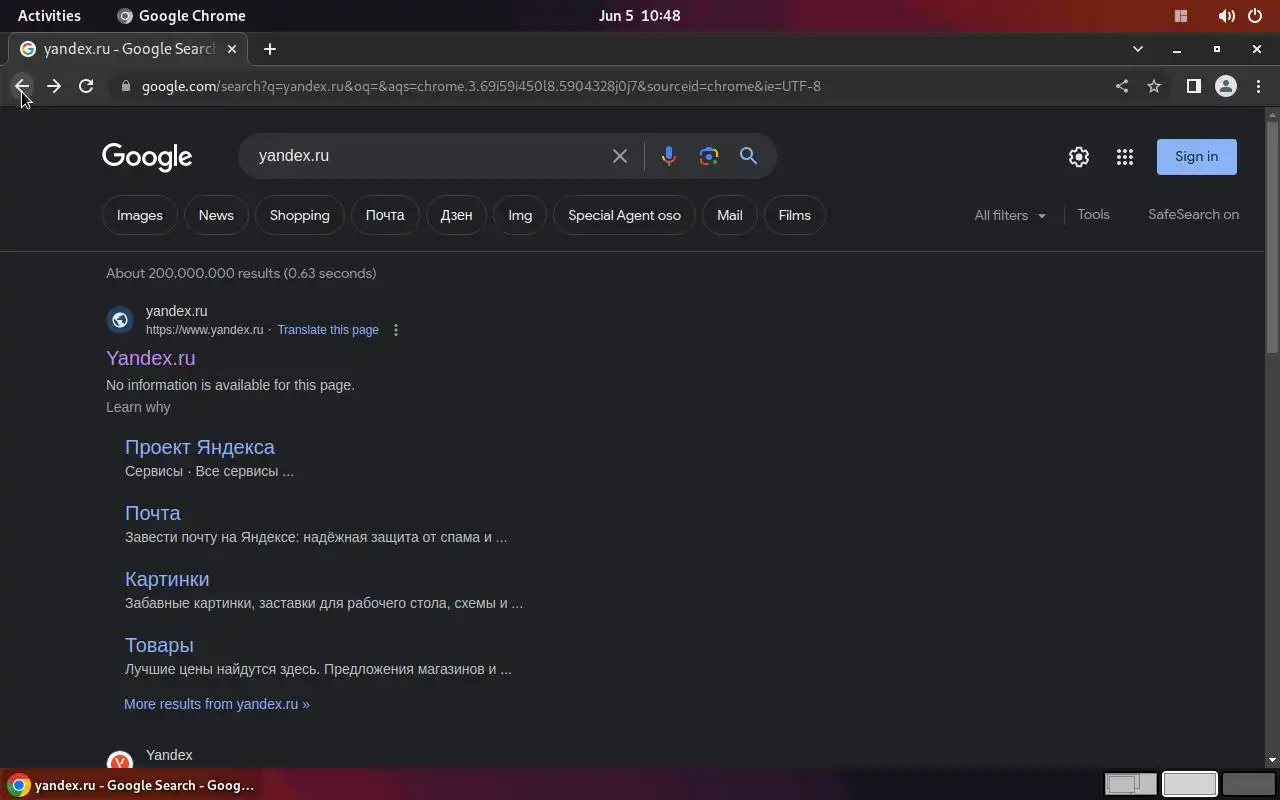
Task: Click the Google logo
Action: click(x=147, y=157)
